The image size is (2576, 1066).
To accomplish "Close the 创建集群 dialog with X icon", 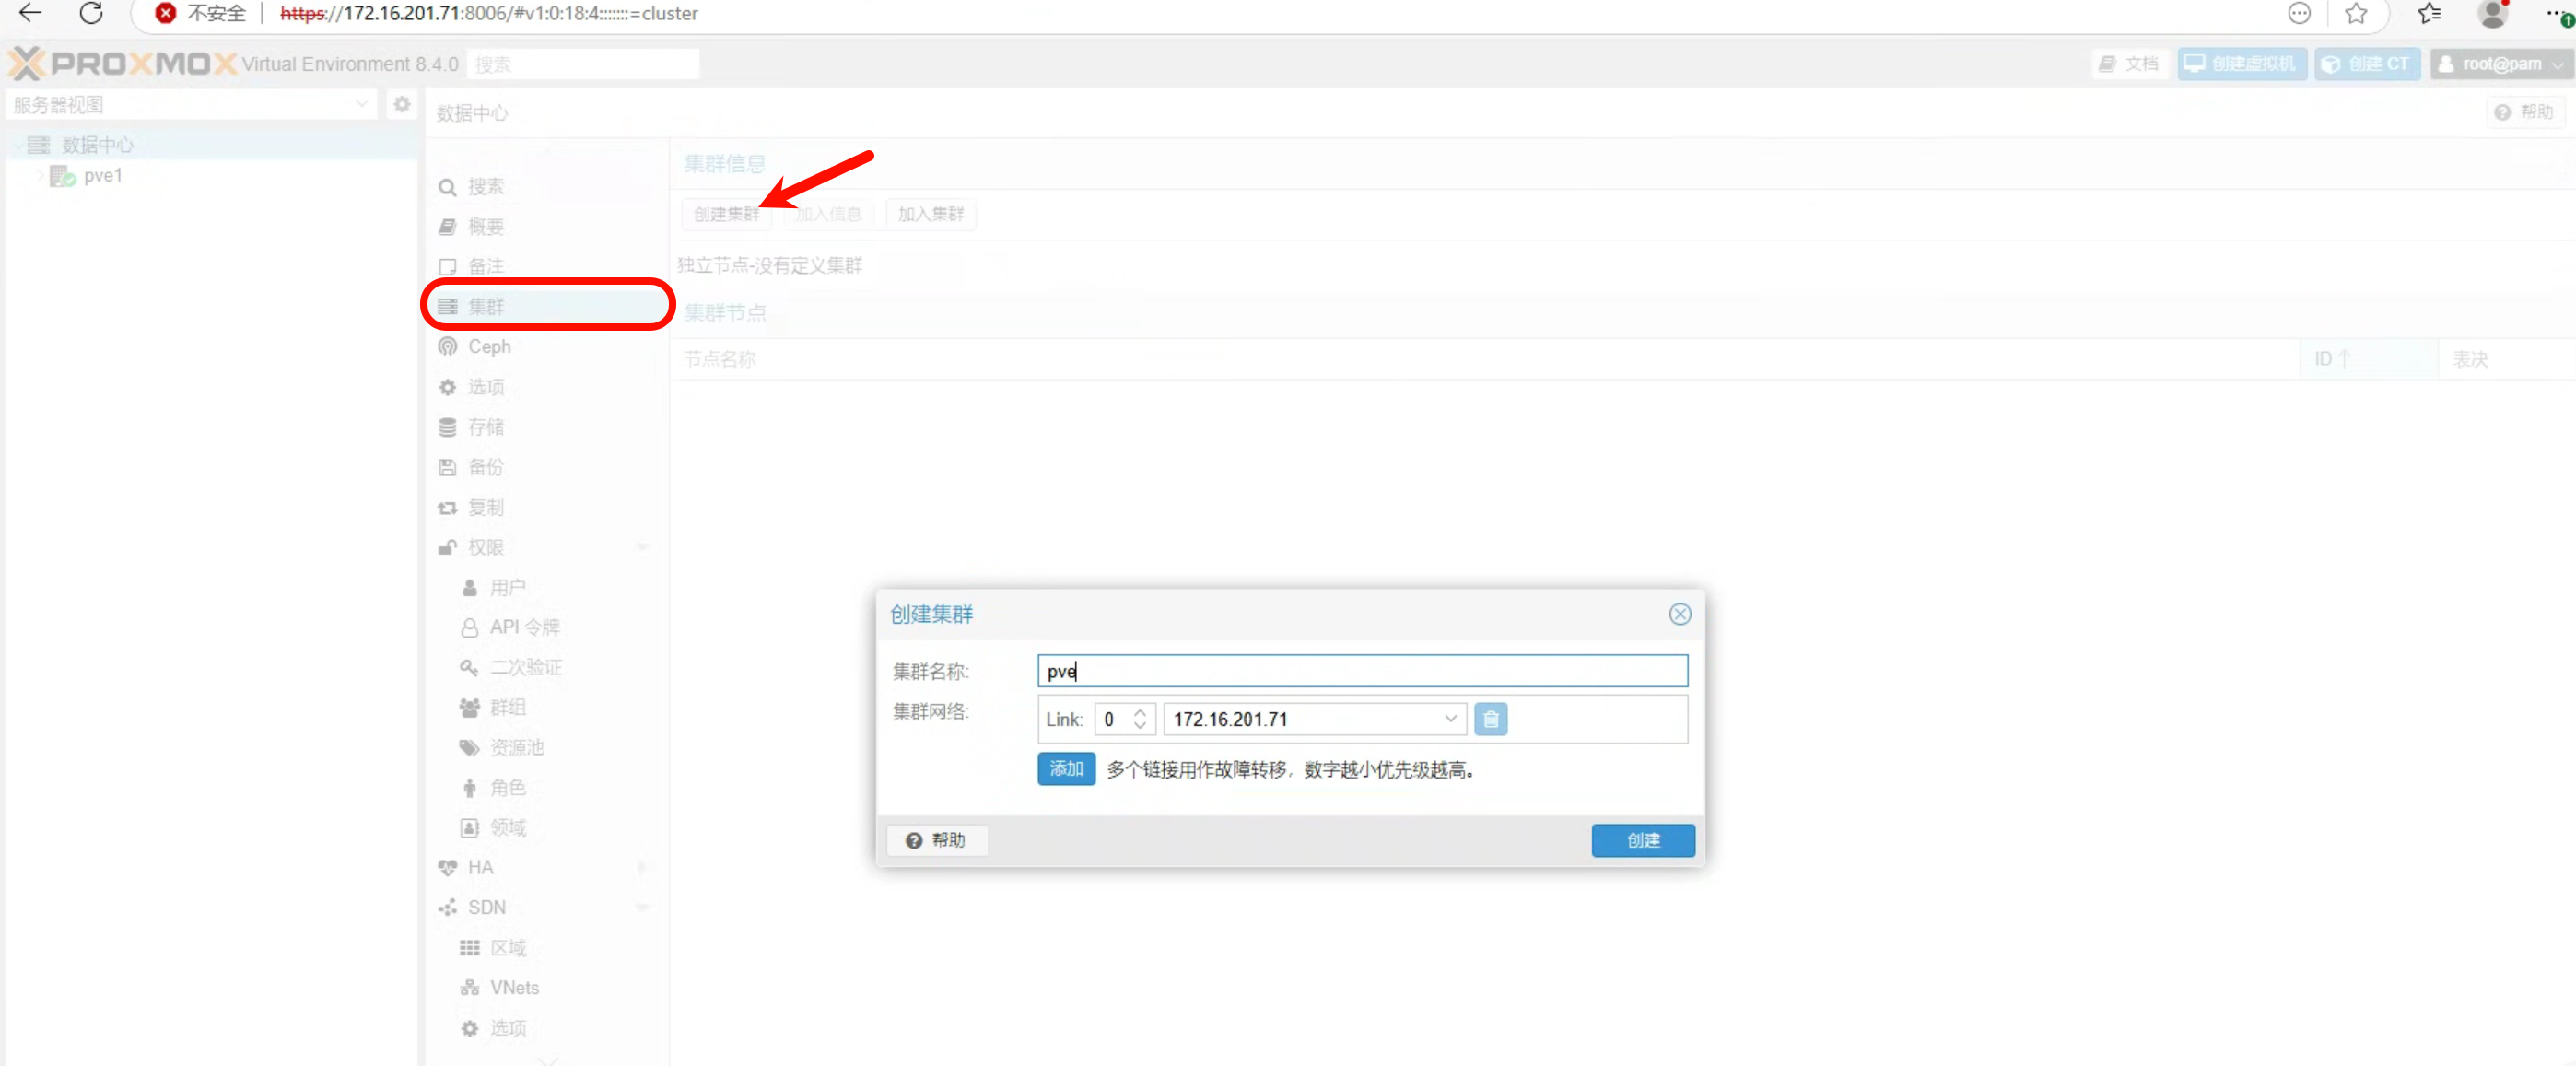I will (x=1679, y=614).
